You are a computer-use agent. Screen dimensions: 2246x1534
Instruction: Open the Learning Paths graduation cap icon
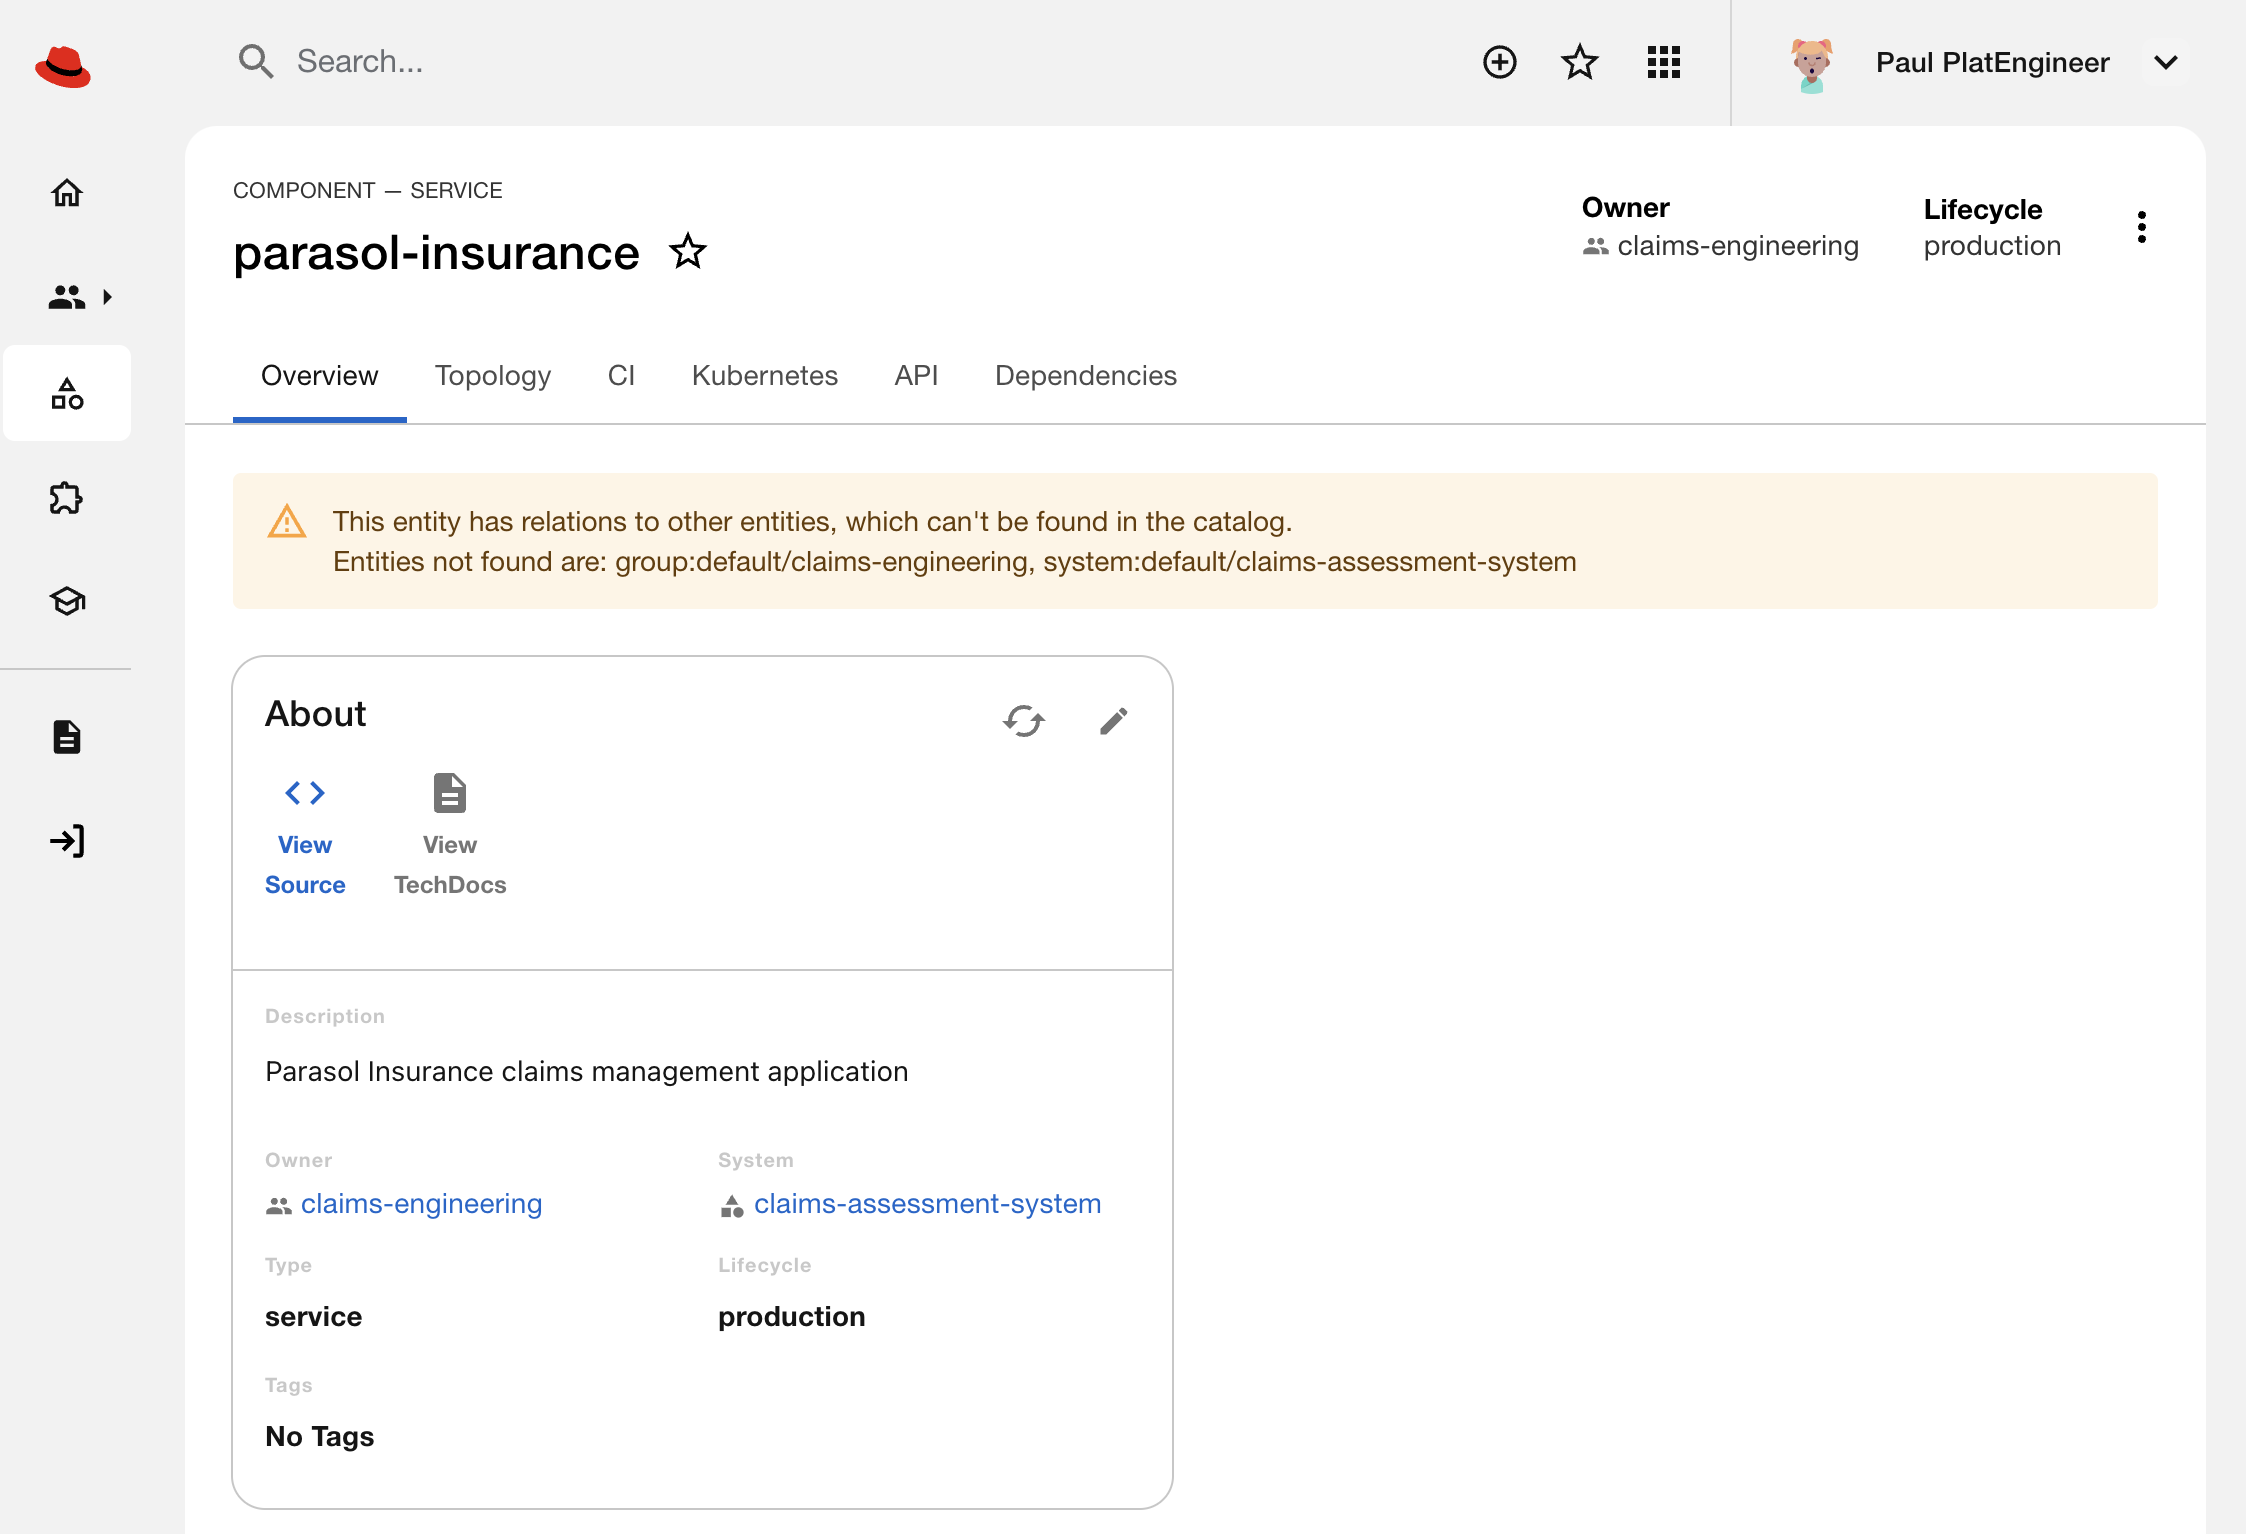point(67,601)
